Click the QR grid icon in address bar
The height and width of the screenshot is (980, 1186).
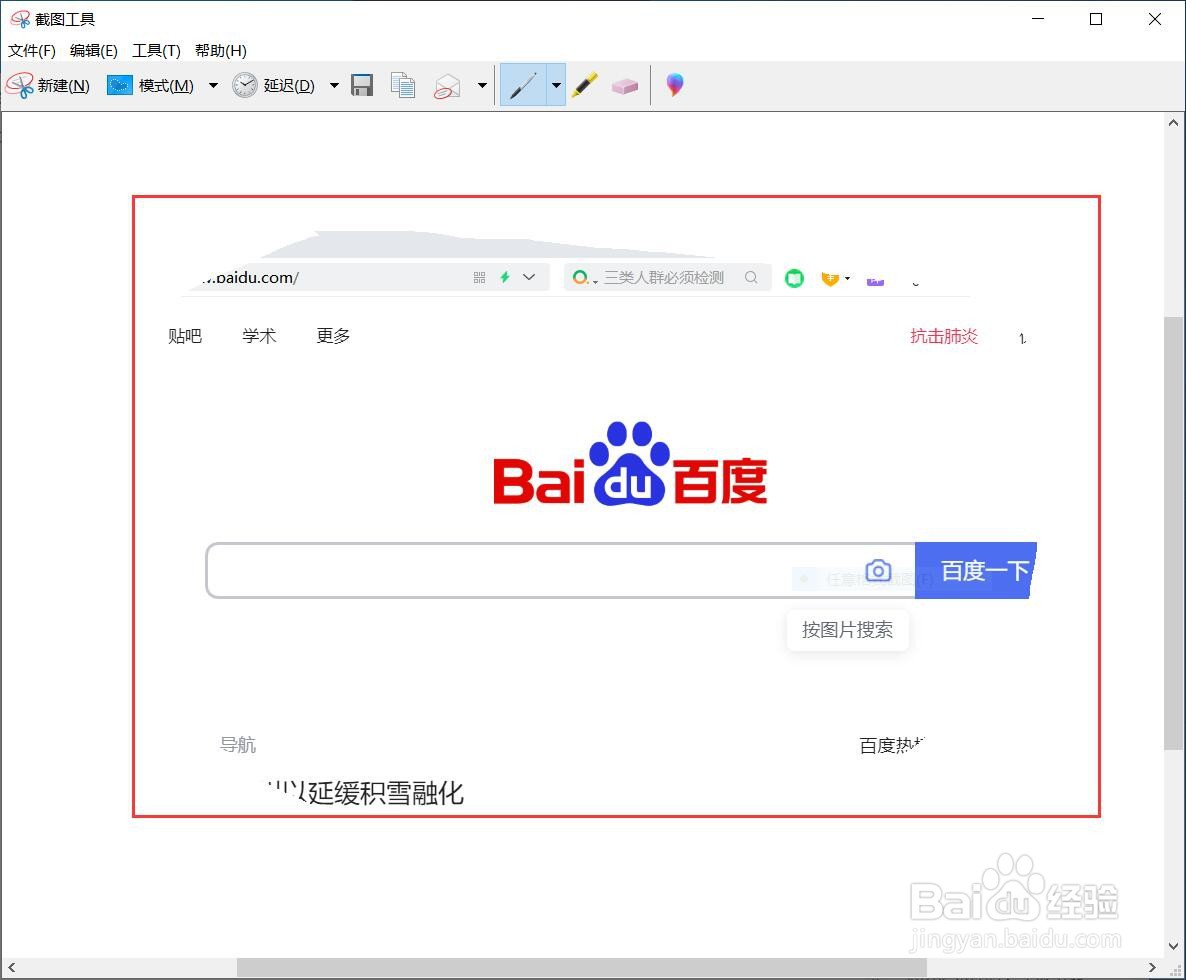tap(480, 278)
